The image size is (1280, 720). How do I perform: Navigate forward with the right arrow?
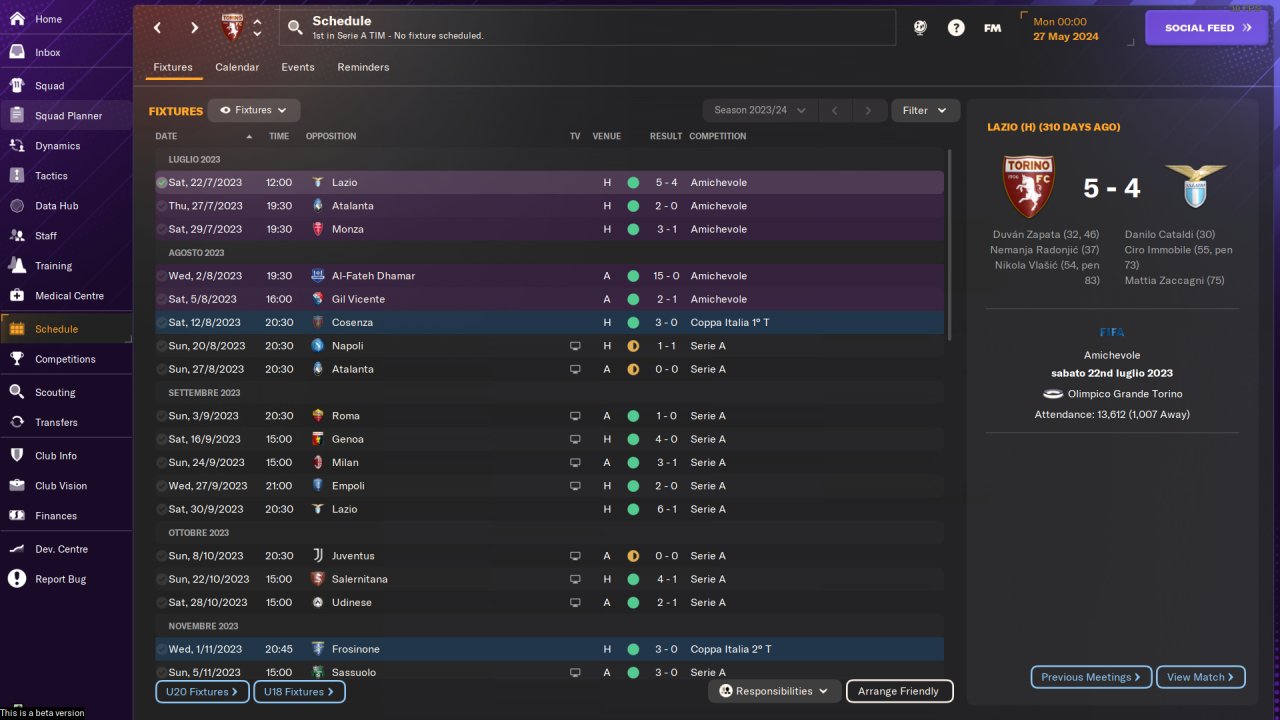[194, 28]
